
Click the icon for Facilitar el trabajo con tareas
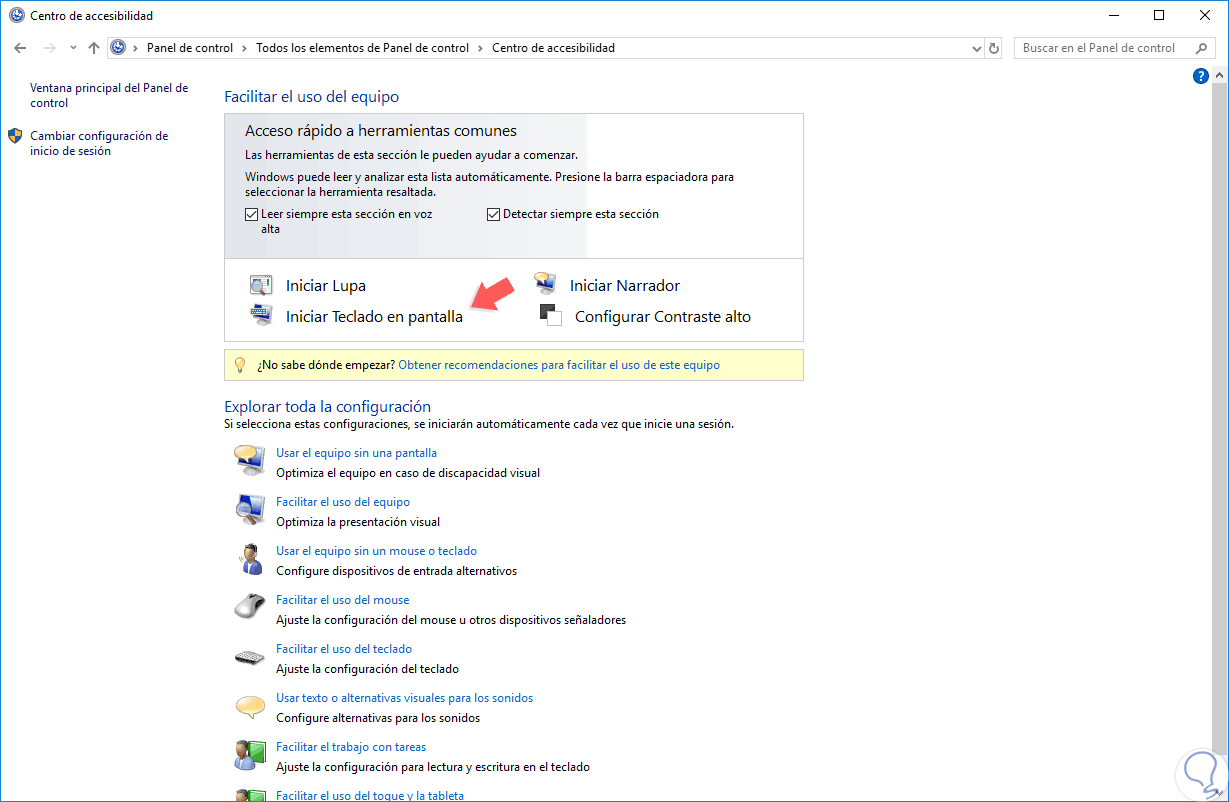click(x=249, y=756)
